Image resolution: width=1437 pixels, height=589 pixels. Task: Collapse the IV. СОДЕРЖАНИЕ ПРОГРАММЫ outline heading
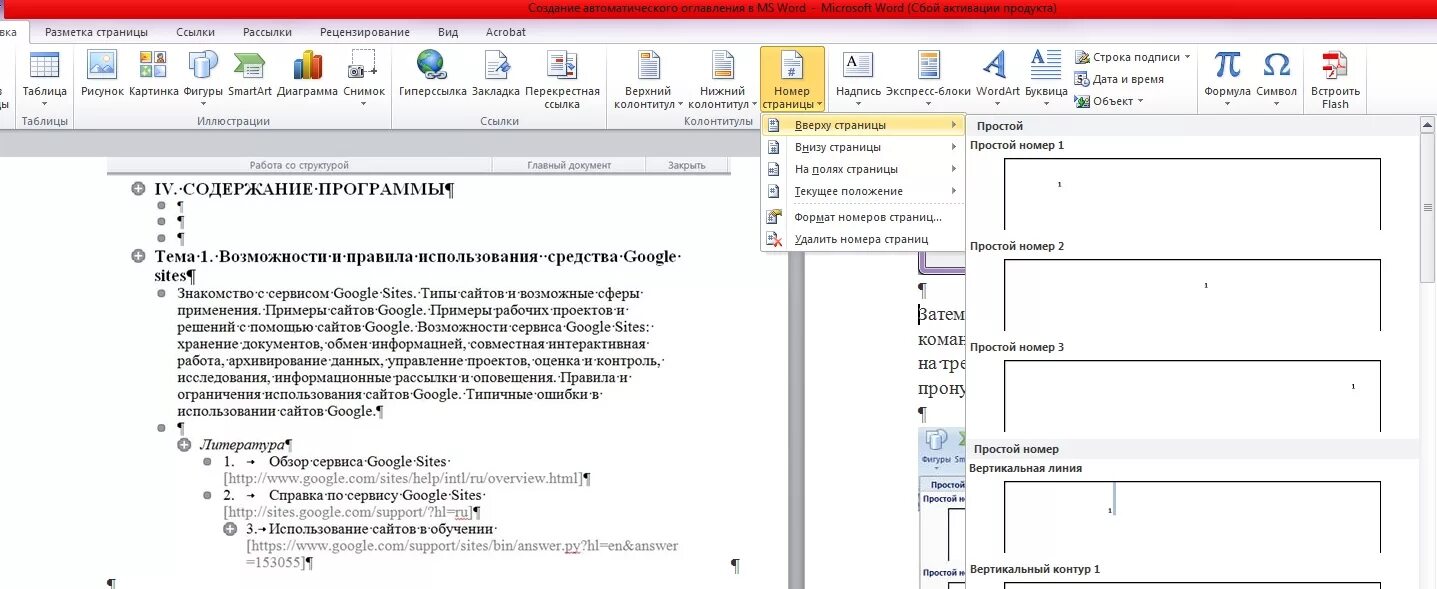pyautogui.click(x=139, y=189)
